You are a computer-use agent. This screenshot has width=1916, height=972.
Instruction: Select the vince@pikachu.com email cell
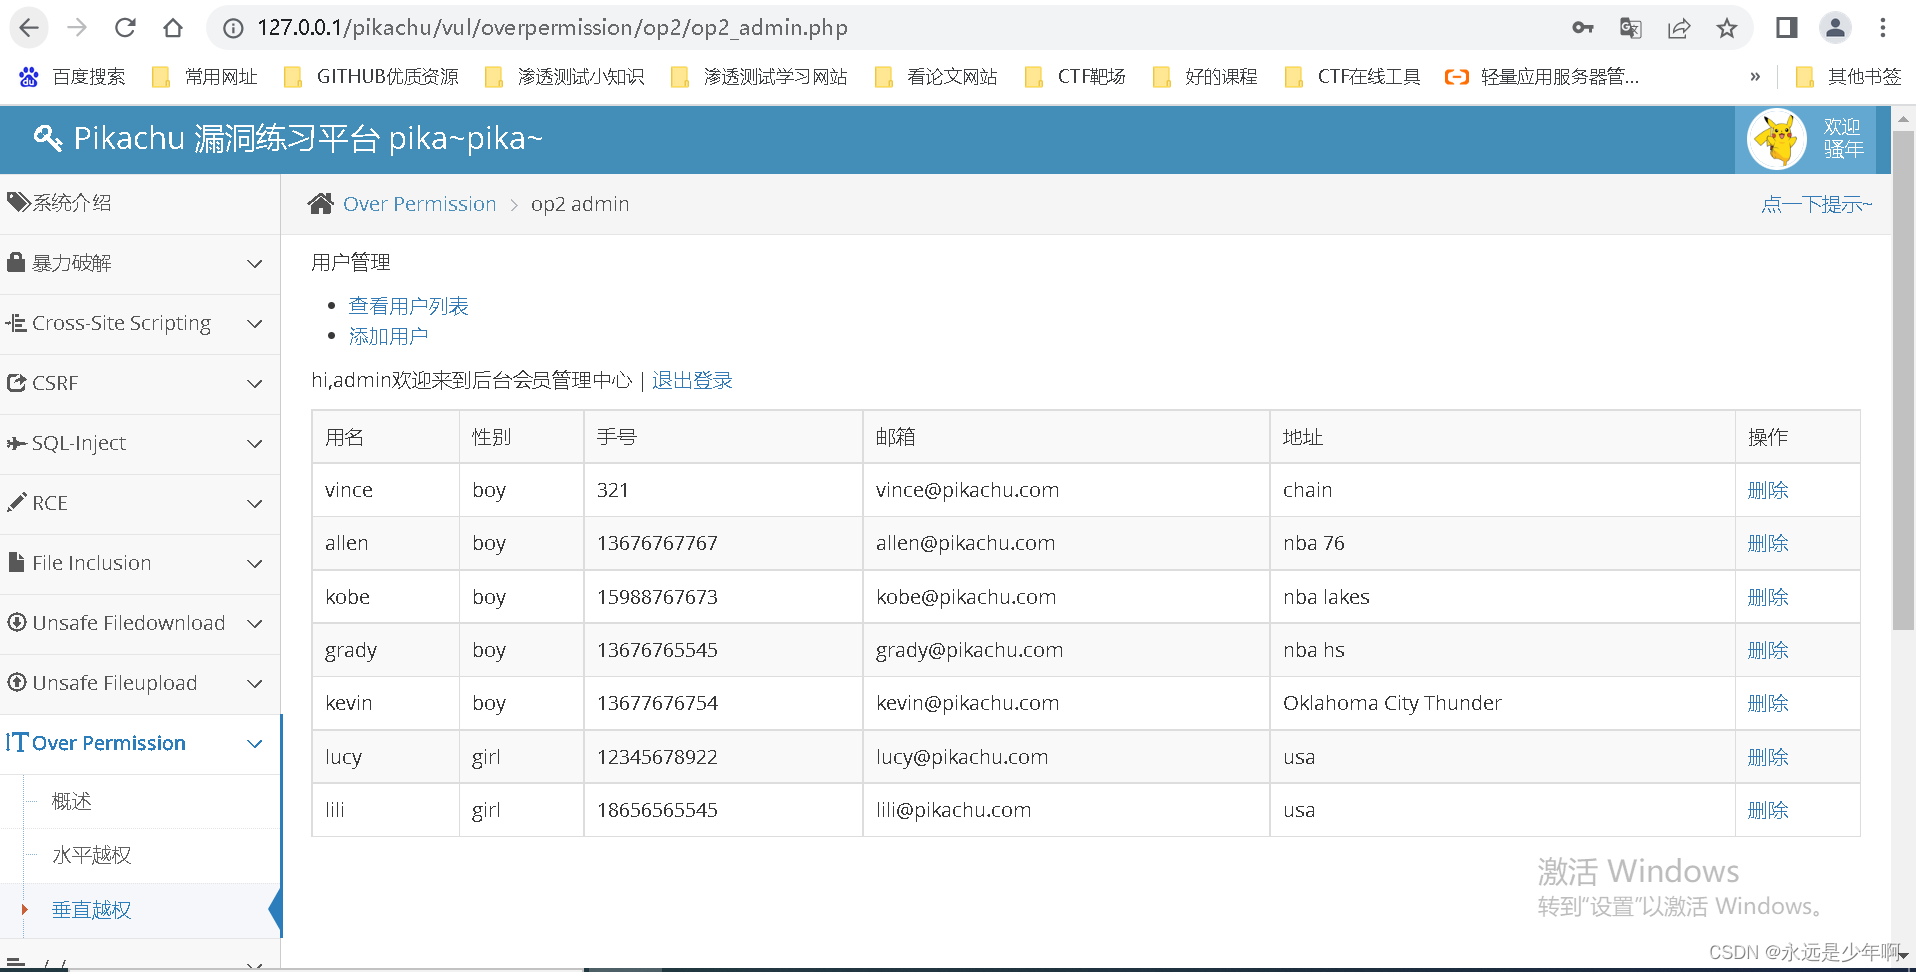coord(1066,490)
